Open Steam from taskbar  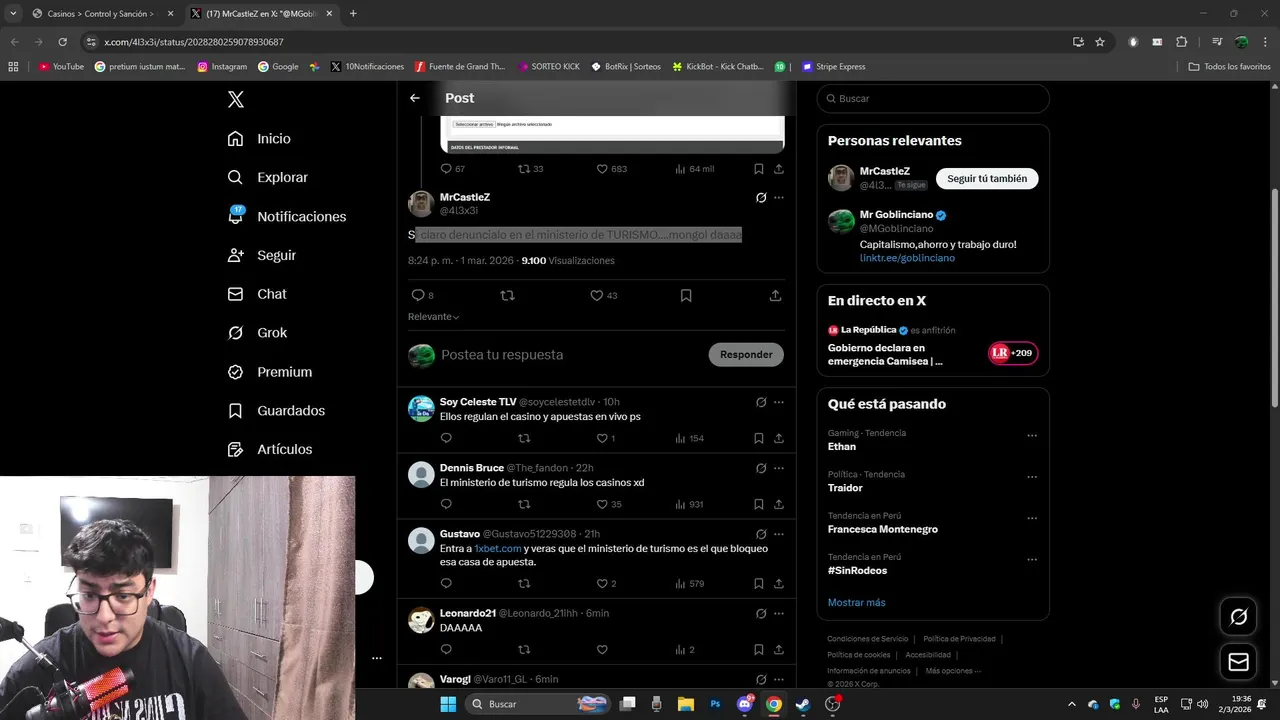(x=803, y=704)
